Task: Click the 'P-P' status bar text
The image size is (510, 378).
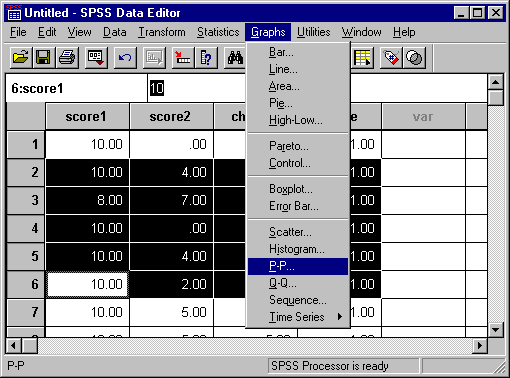Action: coord(16,366)
